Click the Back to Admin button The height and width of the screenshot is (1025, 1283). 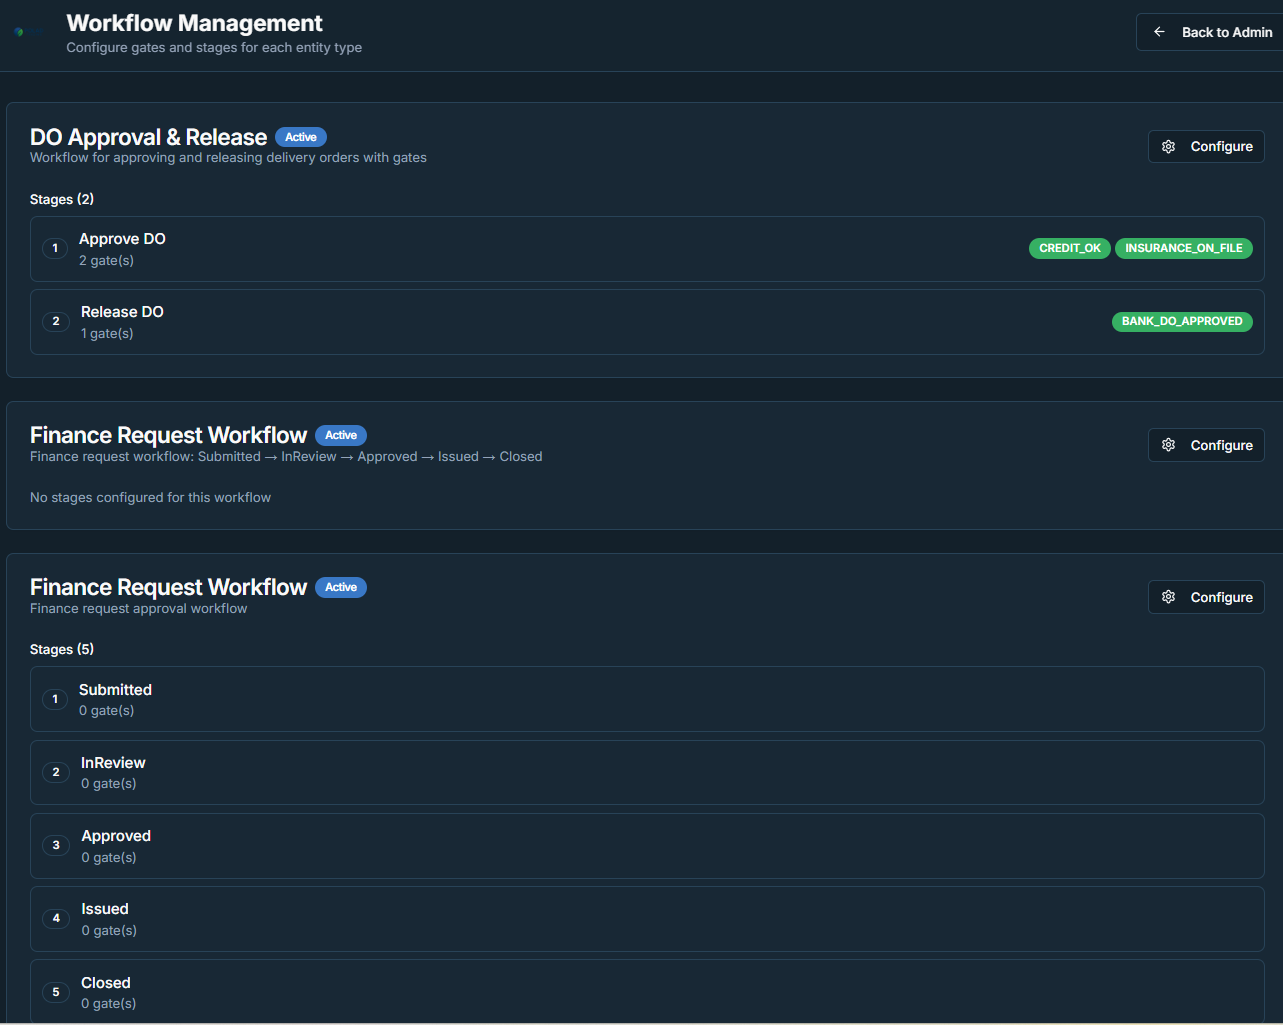pos(1210,32)
